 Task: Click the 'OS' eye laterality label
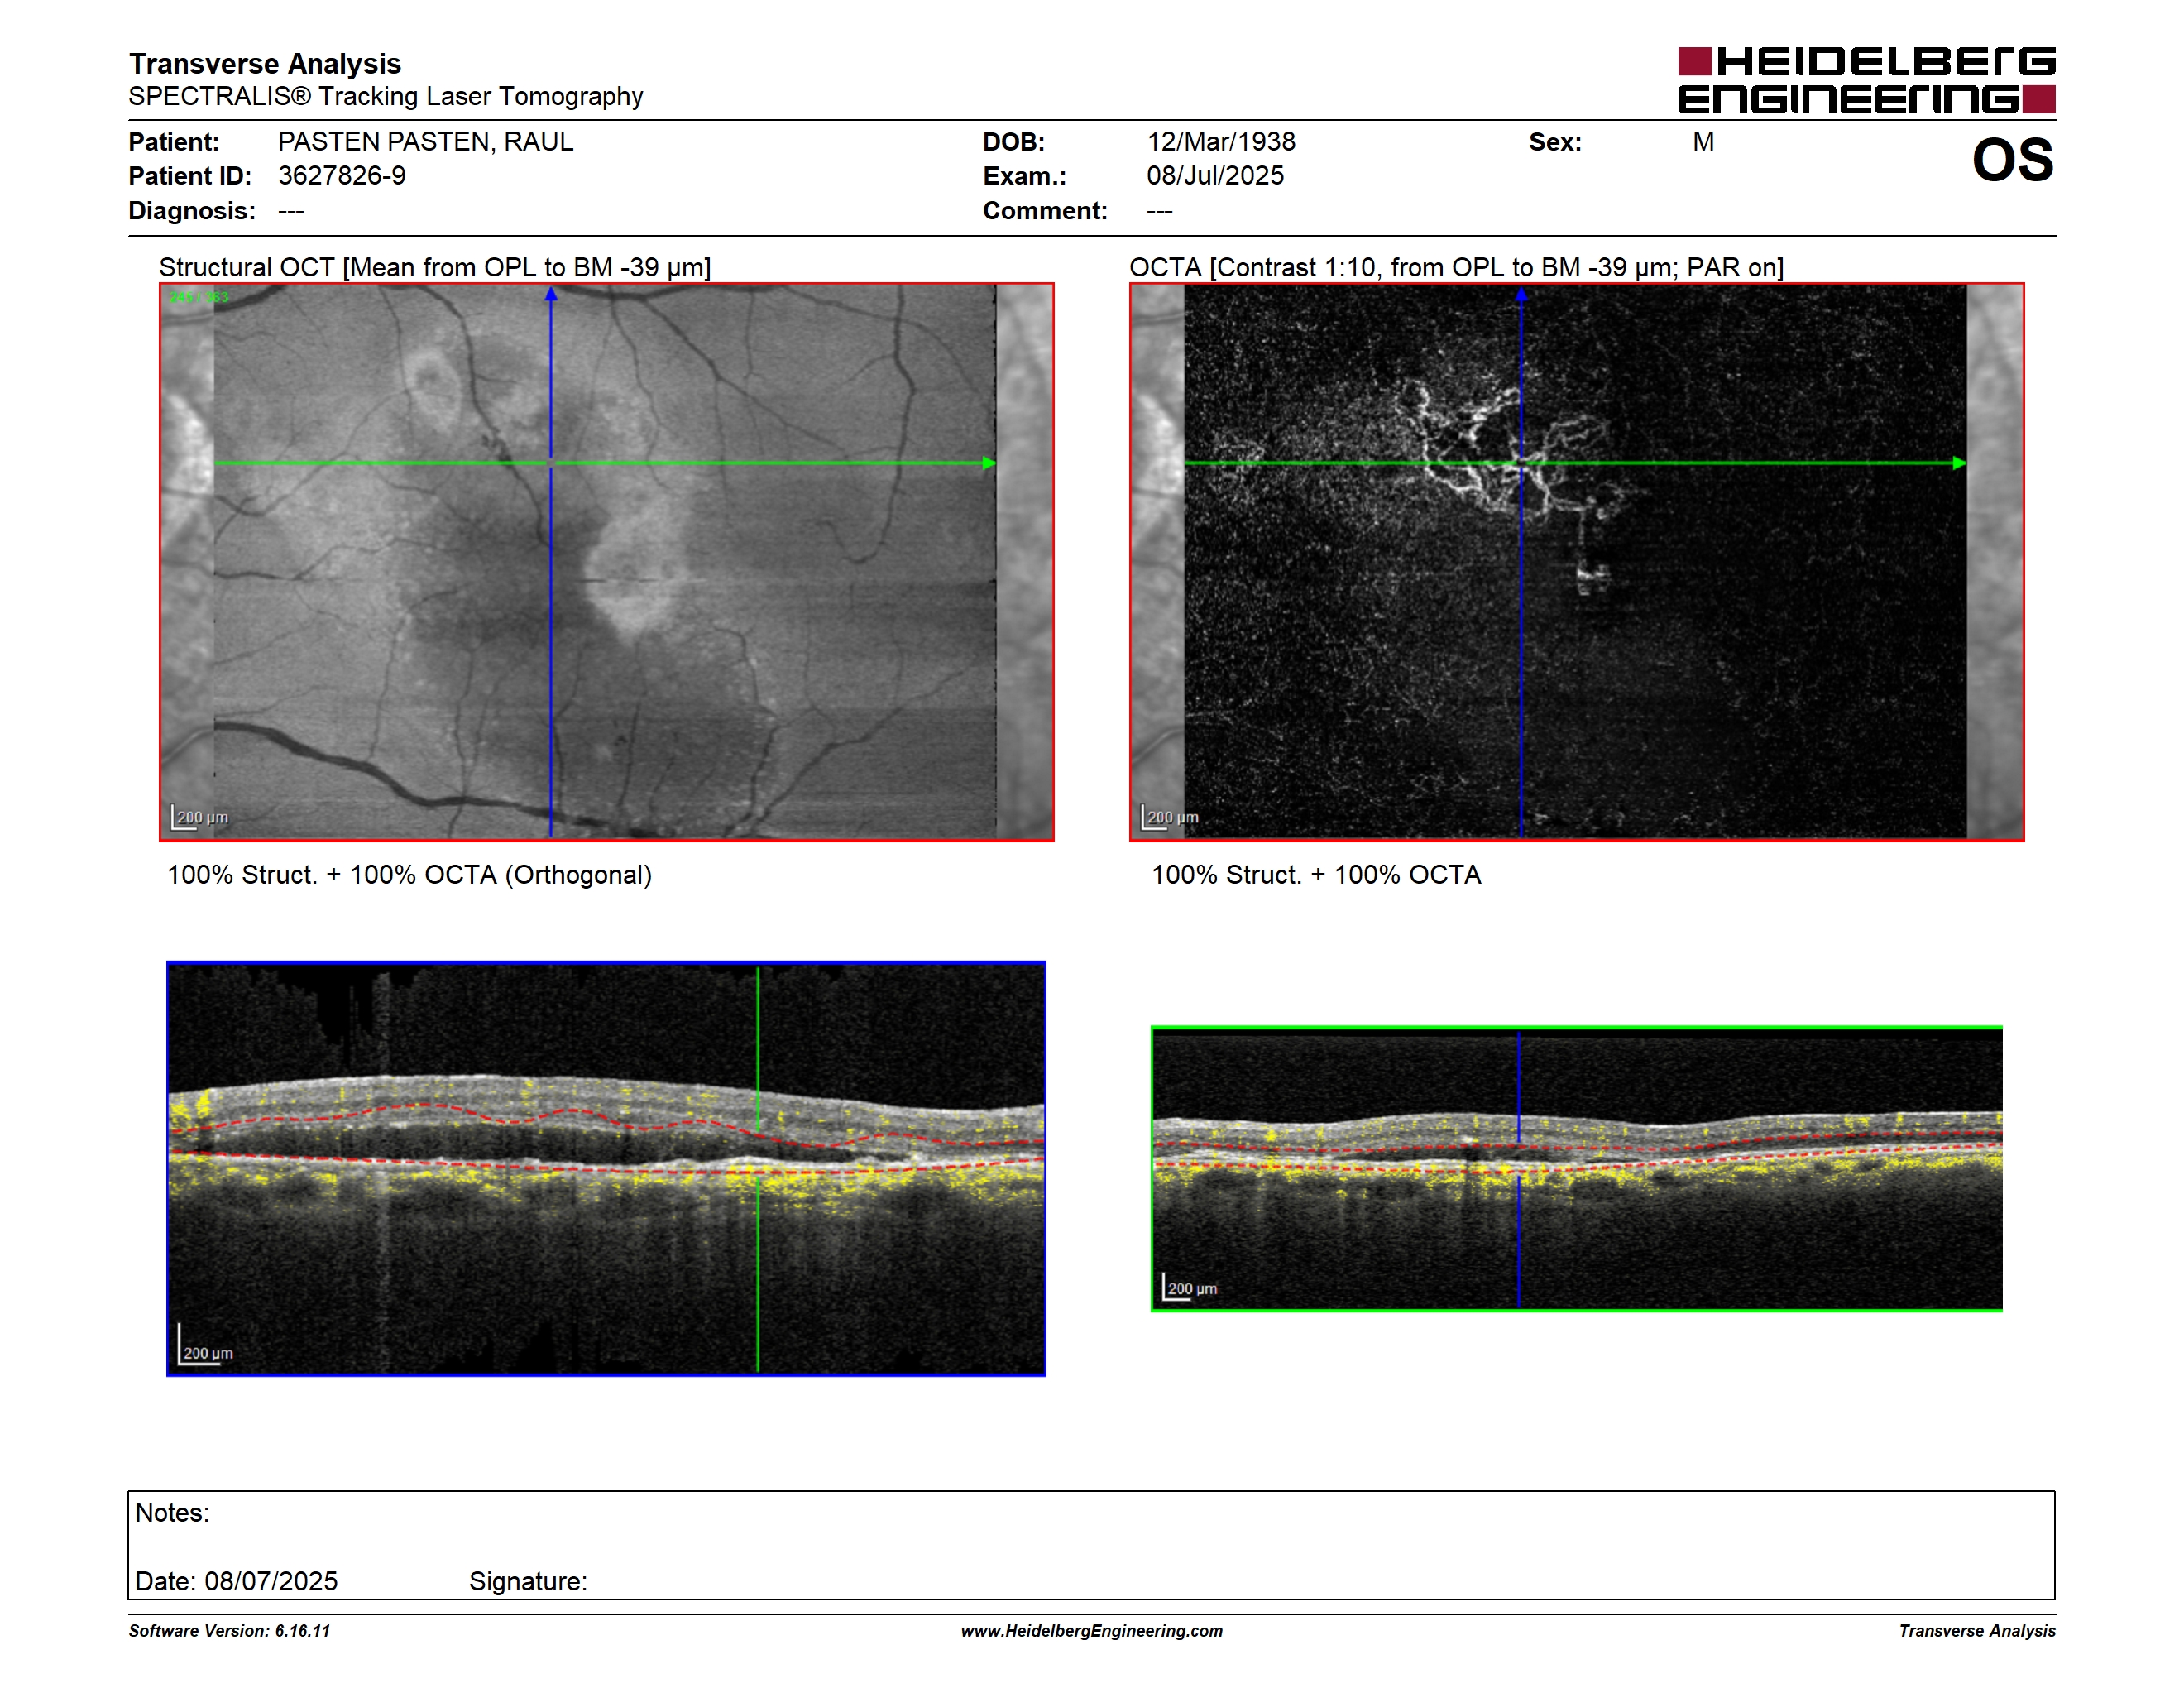(x=2012, y=160)
